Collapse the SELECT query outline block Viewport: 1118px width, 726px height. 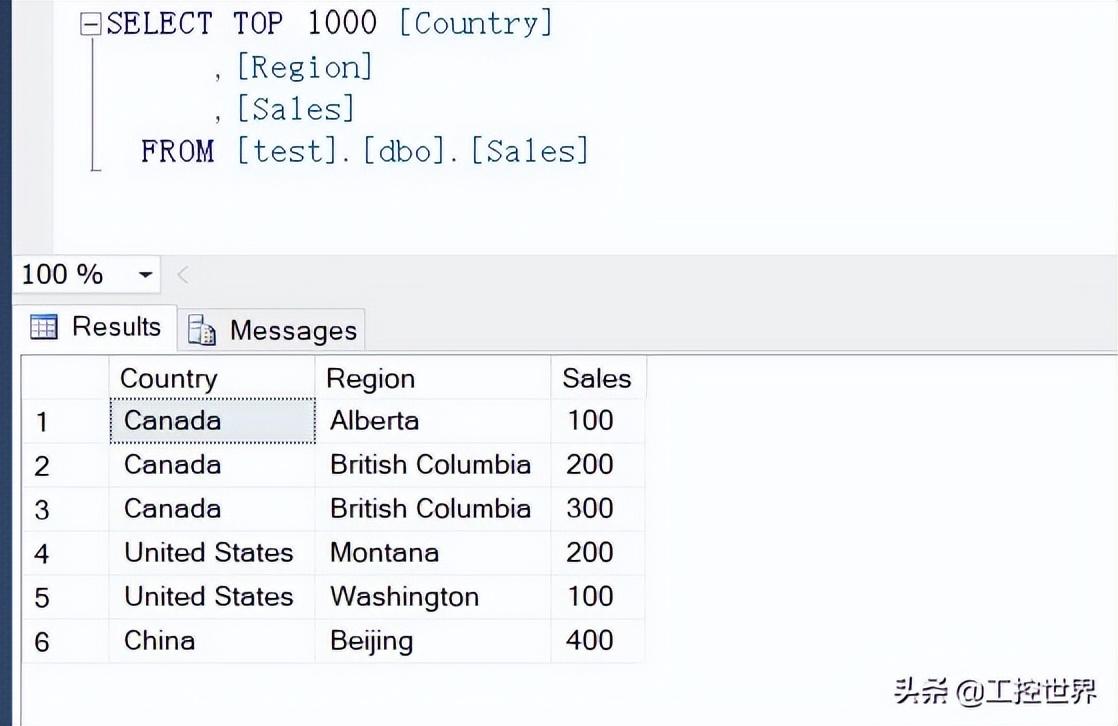coord(91,25)
